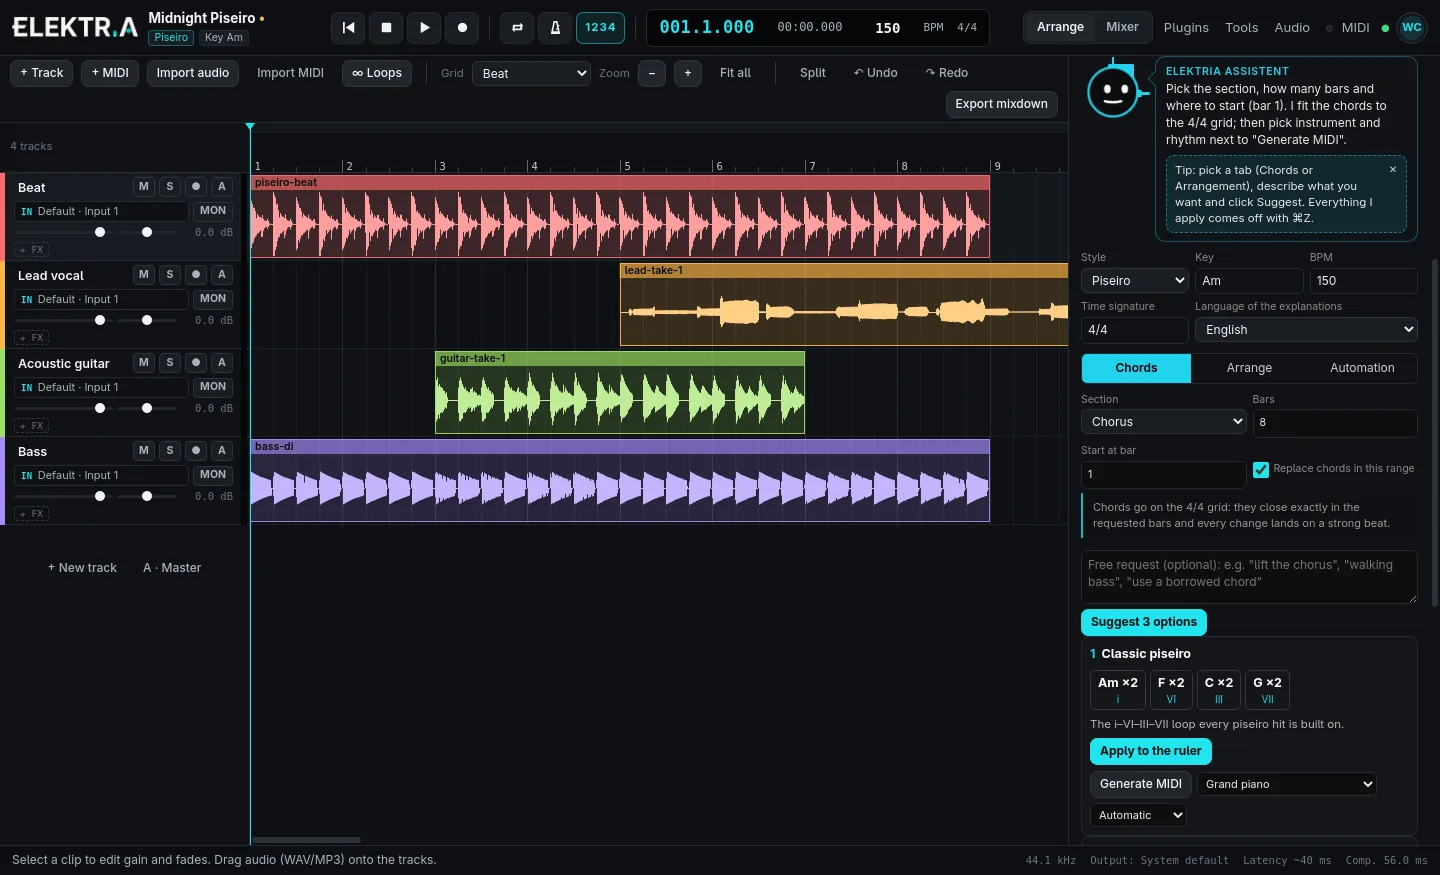Image resolution: width=1440 pixels, height=875 pixels.
Task: Select the guitar-take-1 clip
Action: pos(620,392)
